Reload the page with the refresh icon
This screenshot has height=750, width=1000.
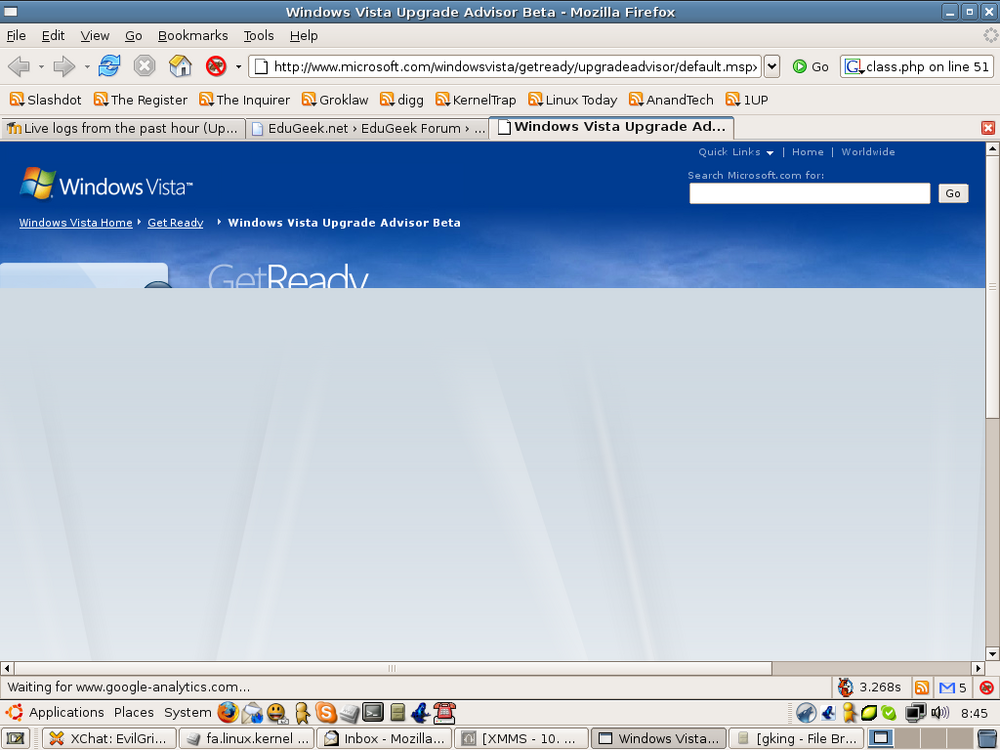click(x=109, y=65)
